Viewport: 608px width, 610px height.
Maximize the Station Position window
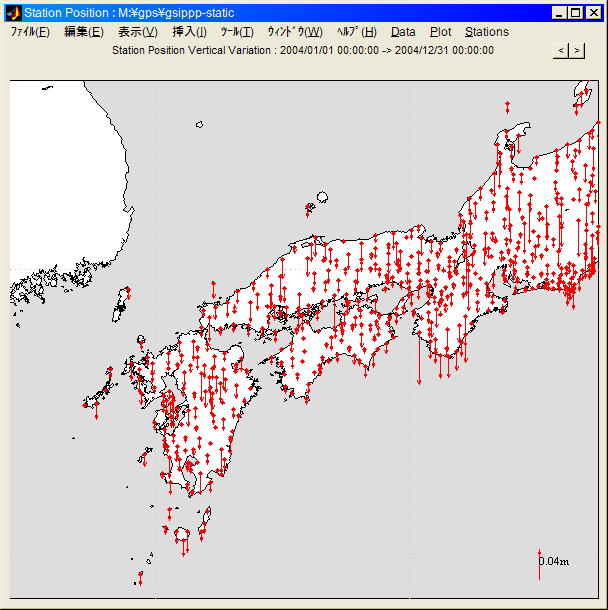point(575,13)
